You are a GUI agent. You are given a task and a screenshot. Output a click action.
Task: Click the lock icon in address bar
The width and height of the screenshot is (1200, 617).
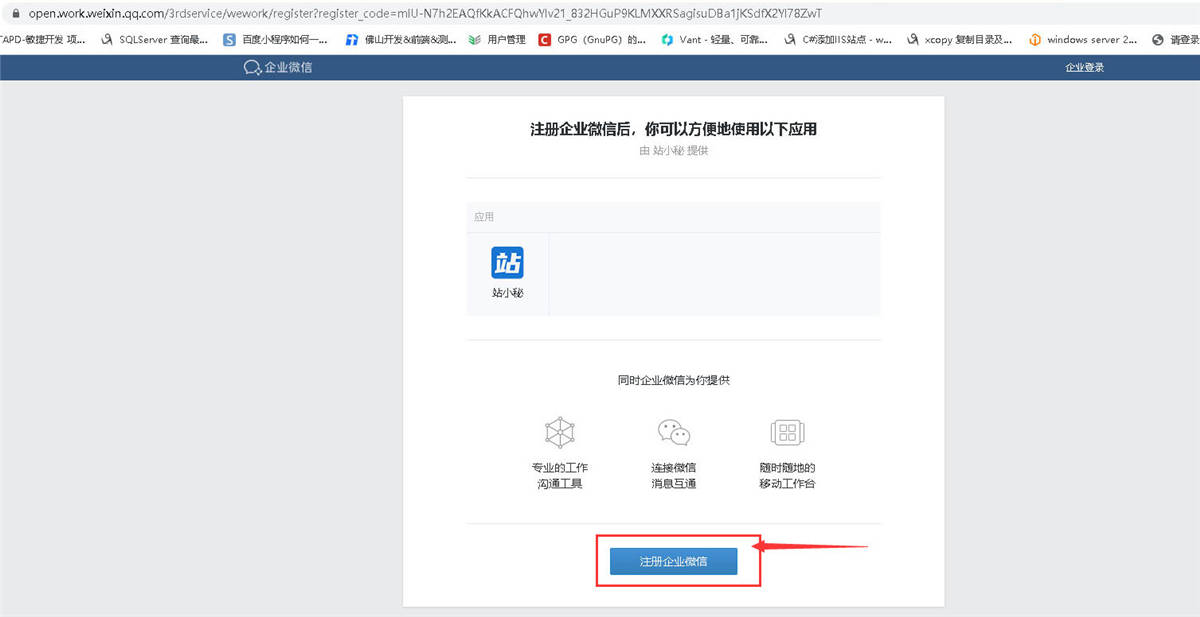click(15, 14)
